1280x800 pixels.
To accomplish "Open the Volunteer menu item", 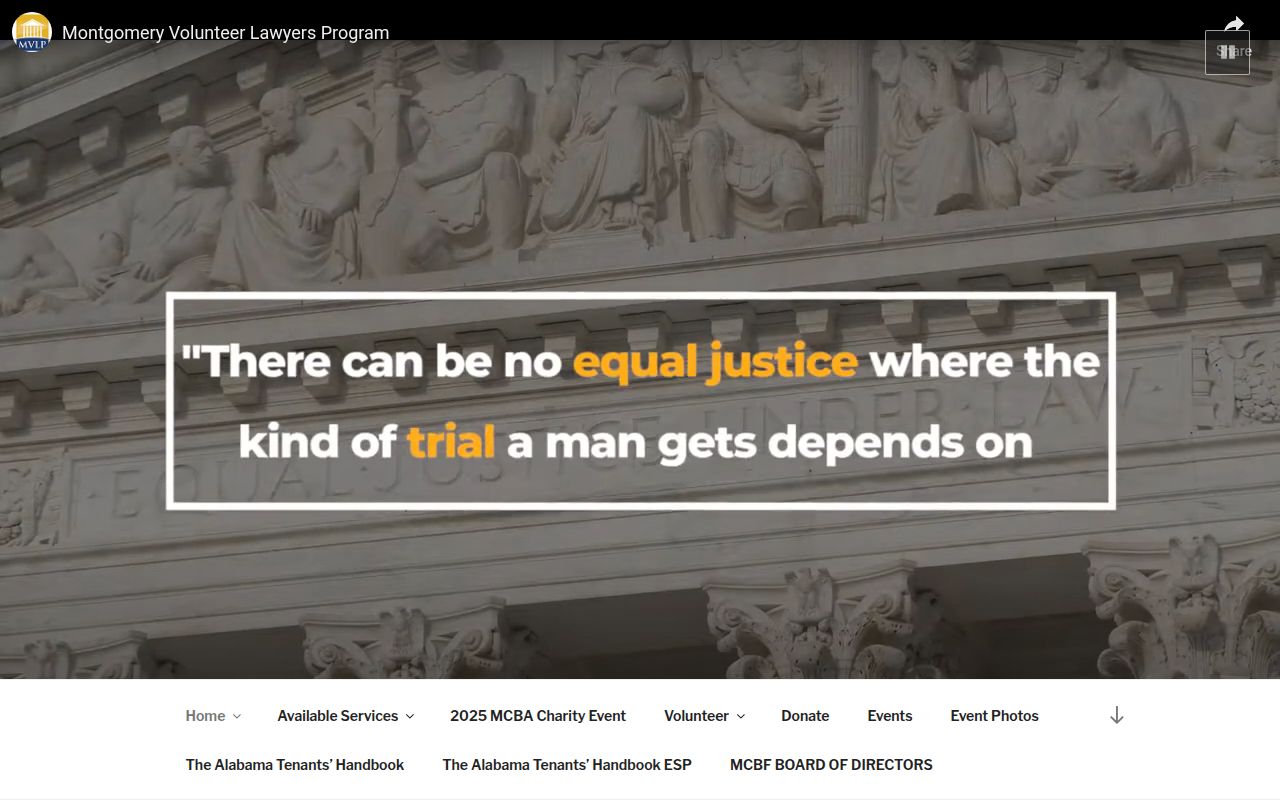I will [696, 716].
